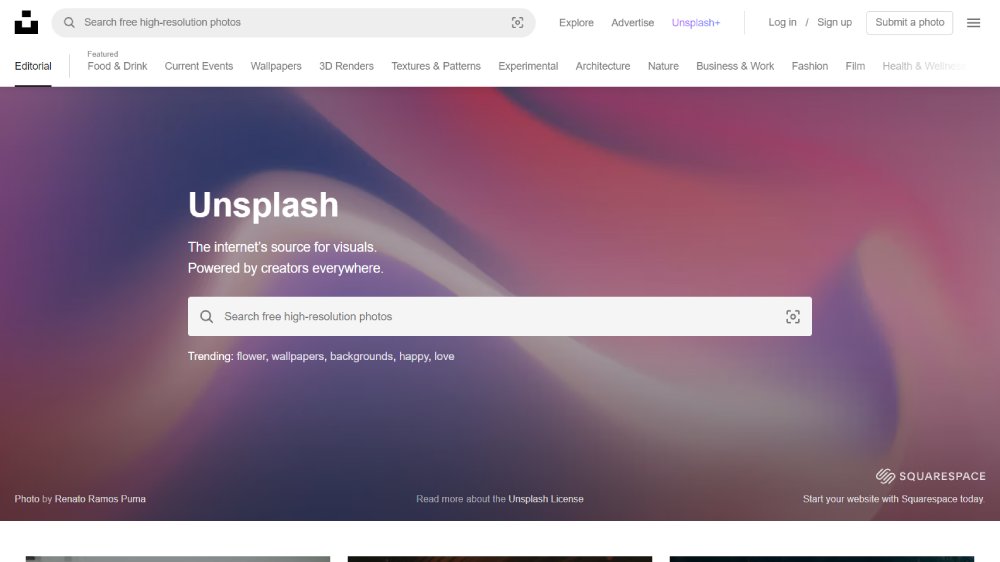
Task: Open visual search in hero search box
Action: 793,316
